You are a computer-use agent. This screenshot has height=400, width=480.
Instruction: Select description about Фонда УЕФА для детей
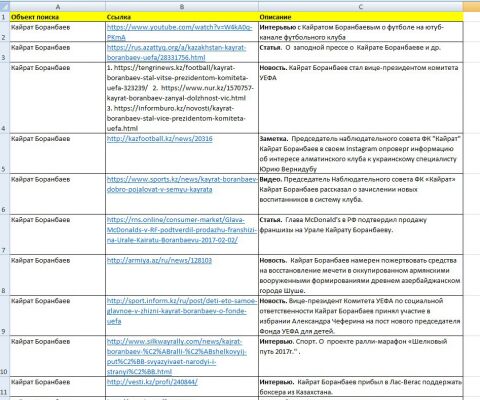[x=361, y=316]
